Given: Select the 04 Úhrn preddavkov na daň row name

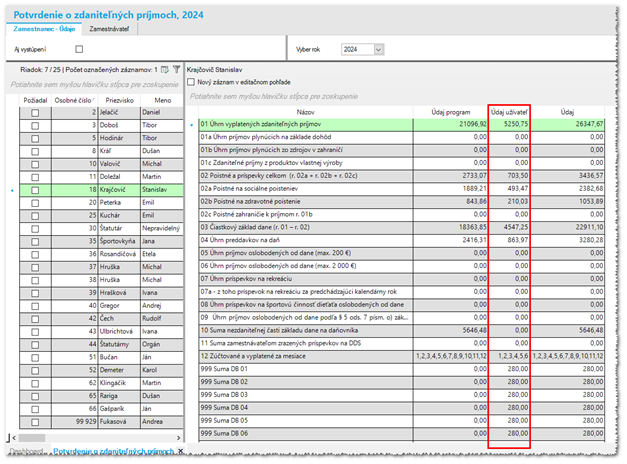Looking at the screenshot, I should coord(306,240).
